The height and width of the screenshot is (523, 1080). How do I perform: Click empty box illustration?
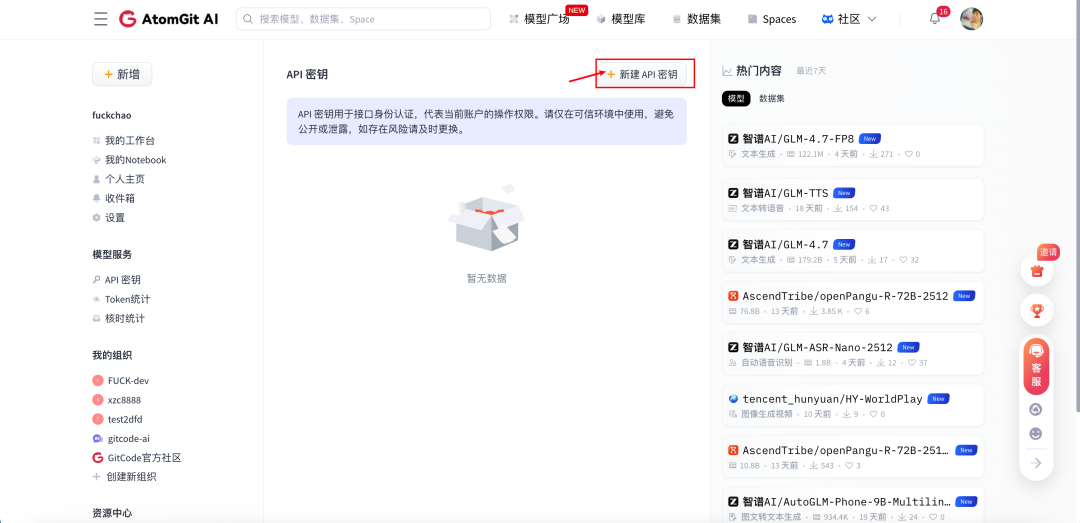pos(487,220)
